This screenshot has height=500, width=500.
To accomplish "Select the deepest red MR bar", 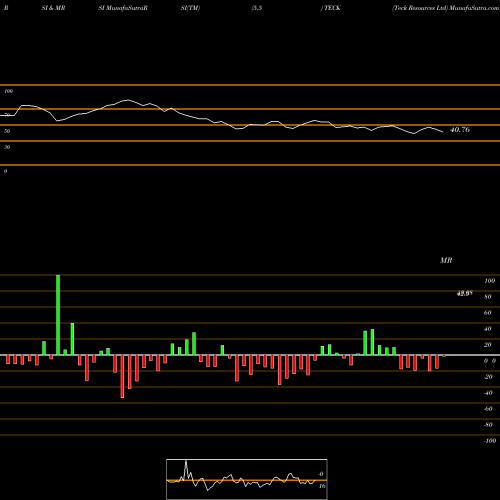I will pyautogui.click(x=122, y=376).
